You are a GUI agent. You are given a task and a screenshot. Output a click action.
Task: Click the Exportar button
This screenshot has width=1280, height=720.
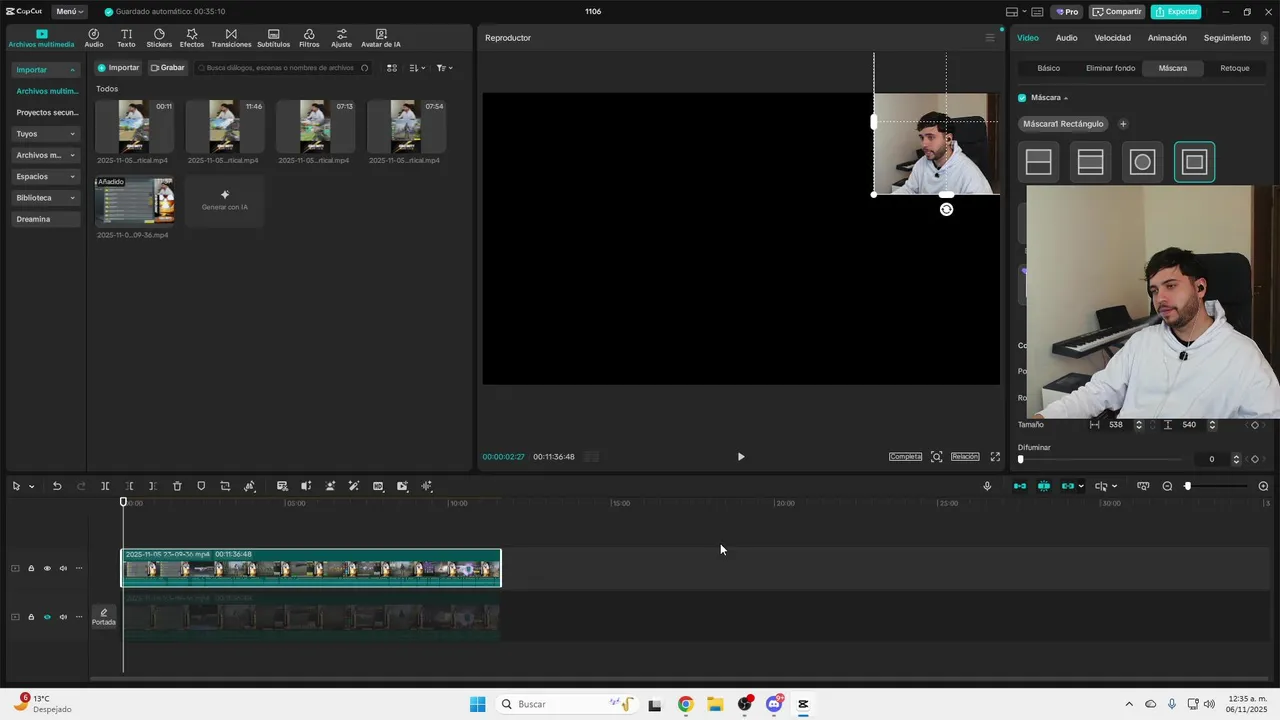pyautogui.click(x=1176, y=12)
